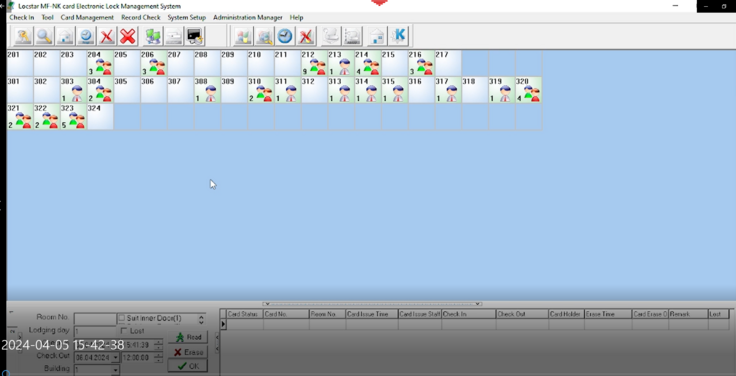
Task: Click the large red X toolbar icon
Action: (128, 36)
